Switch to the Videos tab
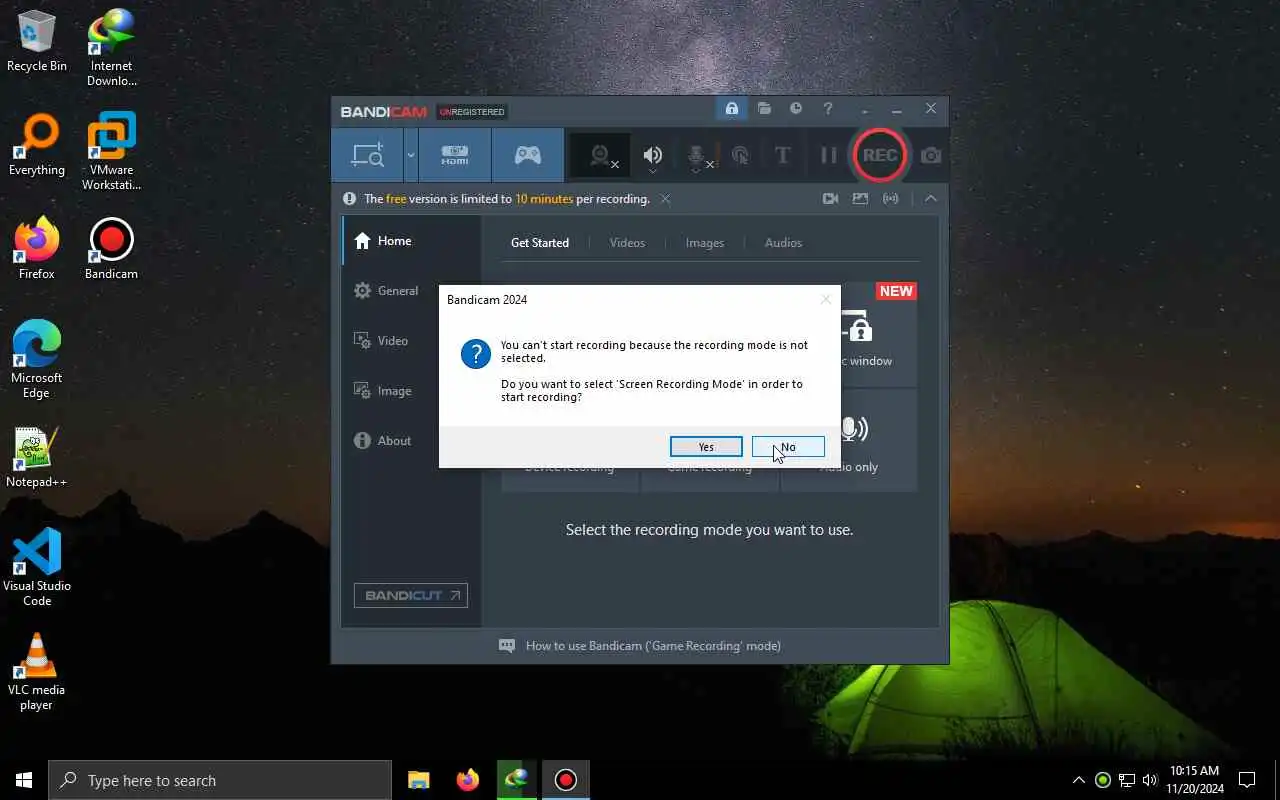The image size is (1280, 800). 627,243
